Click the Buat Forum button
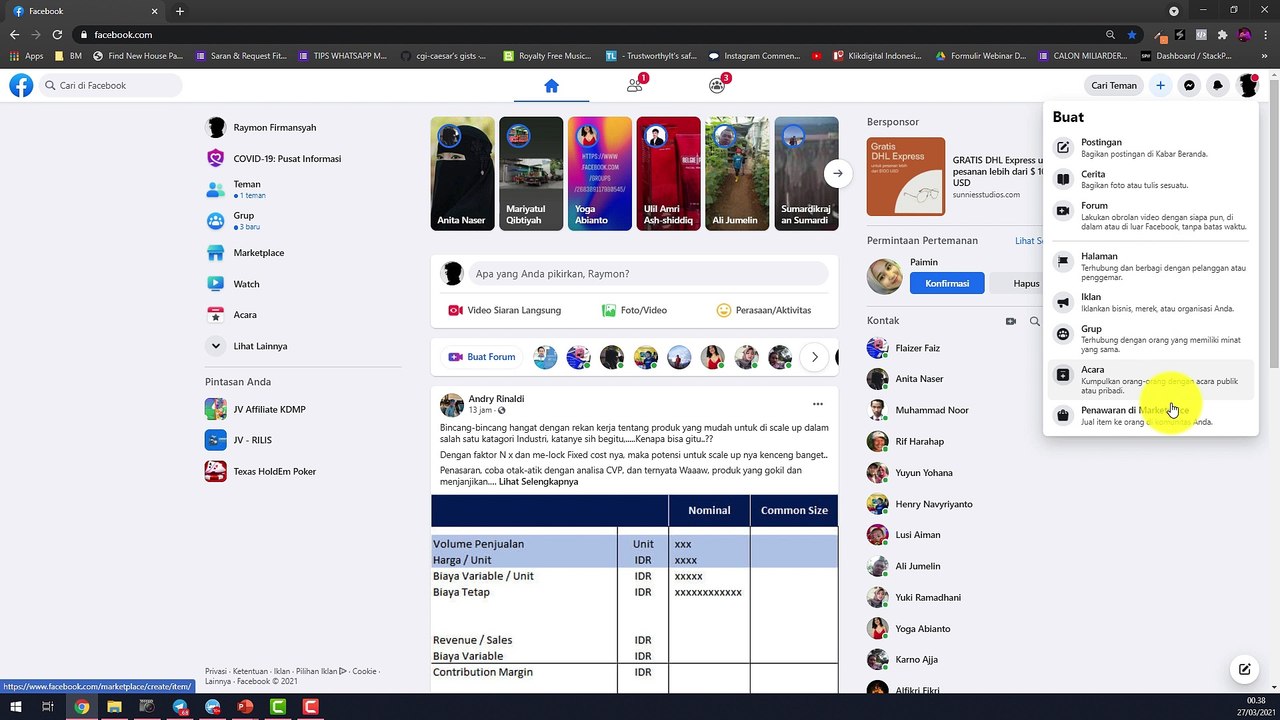 coord(482,357)
